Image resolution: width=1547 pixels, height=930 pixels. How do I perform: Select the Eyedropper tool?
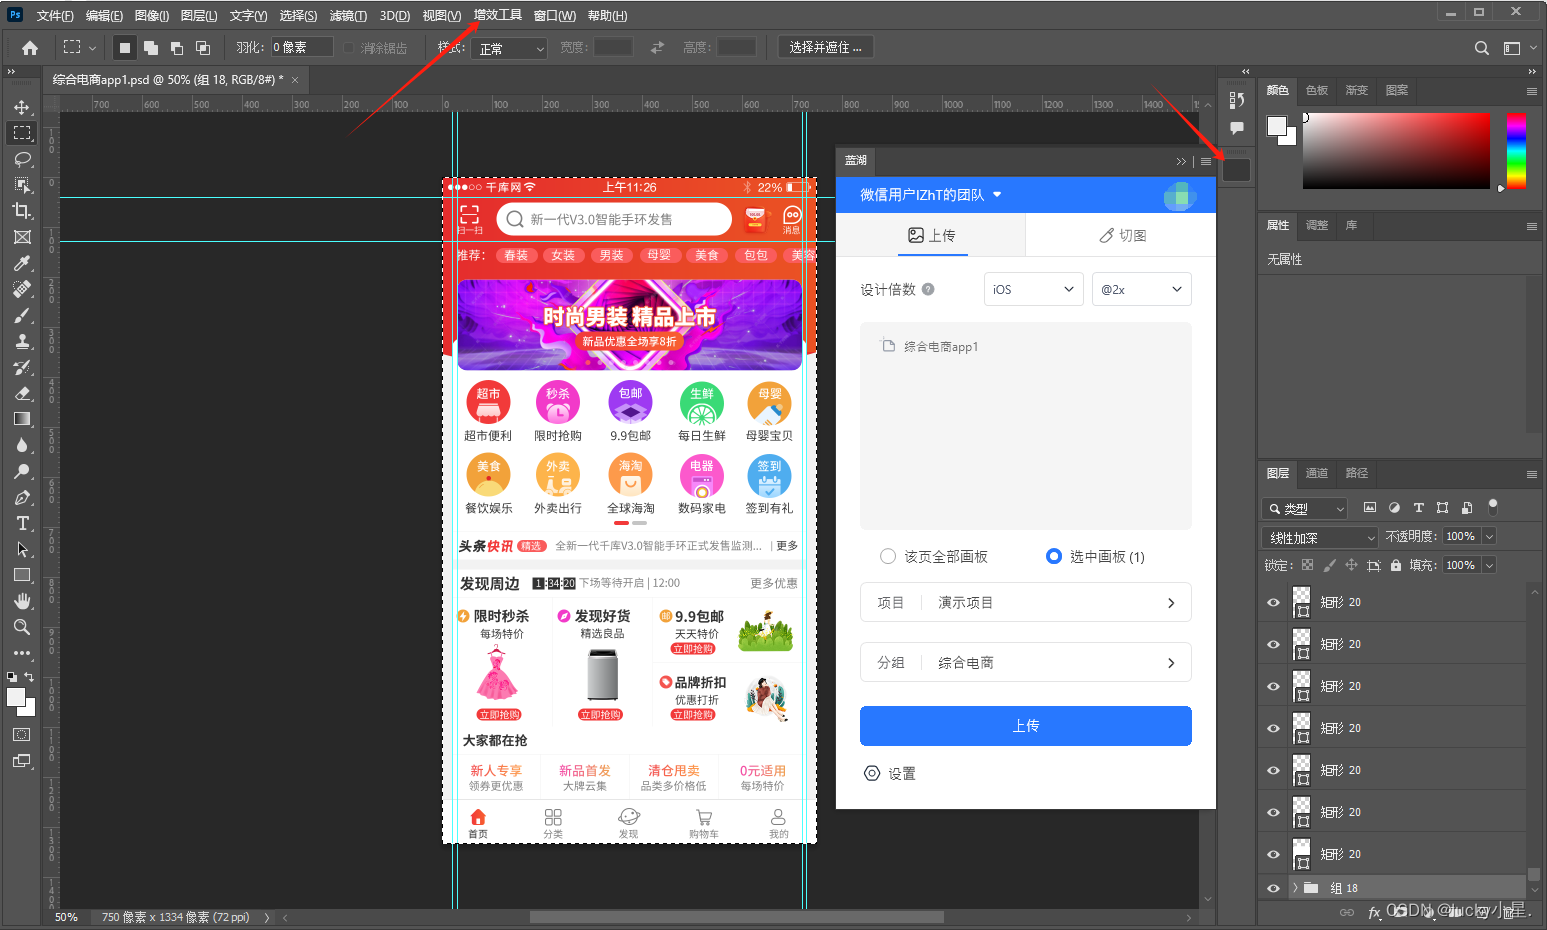(22, 263)
